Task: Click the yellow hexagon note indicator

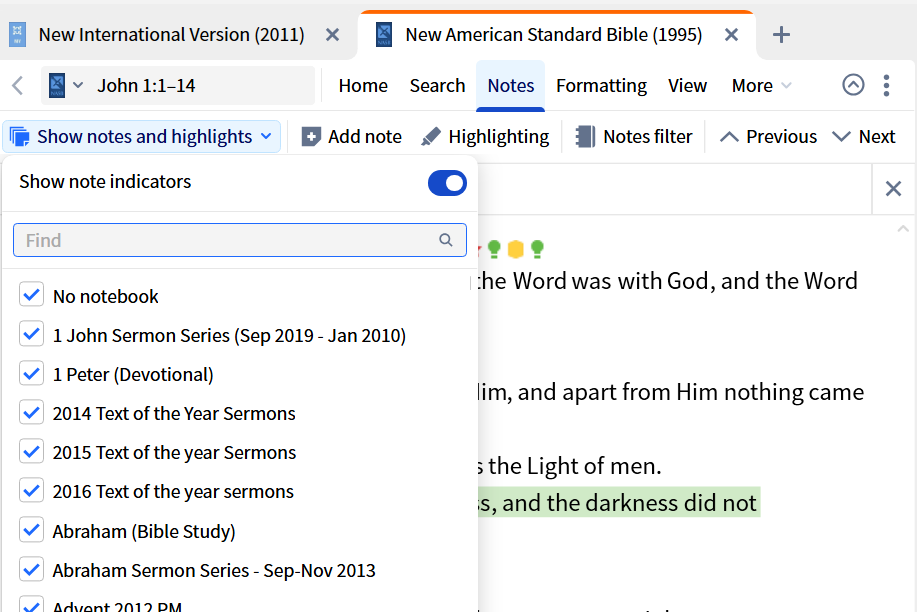Action: pyautogui.click(x=516, y=249)
